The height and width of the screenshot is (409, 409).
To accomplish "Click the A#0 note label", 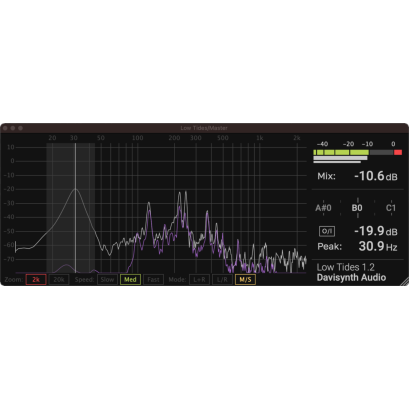I will pos(323,208).
